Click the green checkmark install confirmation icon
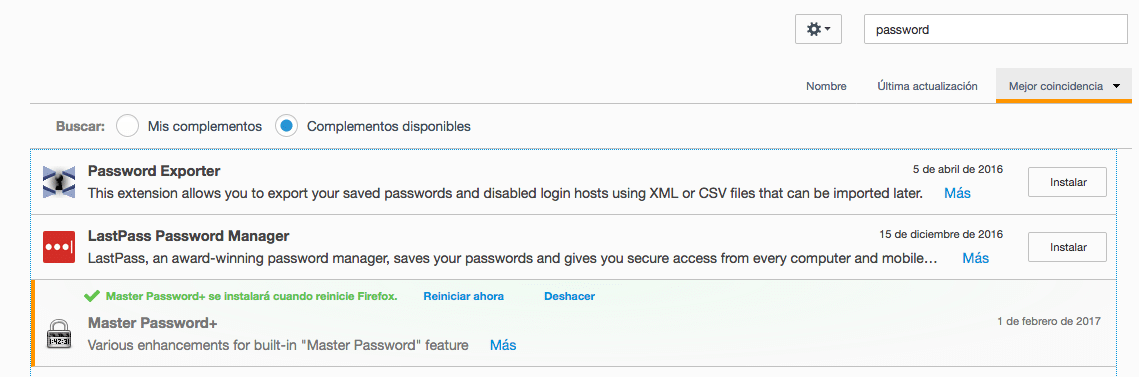This screenshot has height=377, width=1139. click(92, 296)
